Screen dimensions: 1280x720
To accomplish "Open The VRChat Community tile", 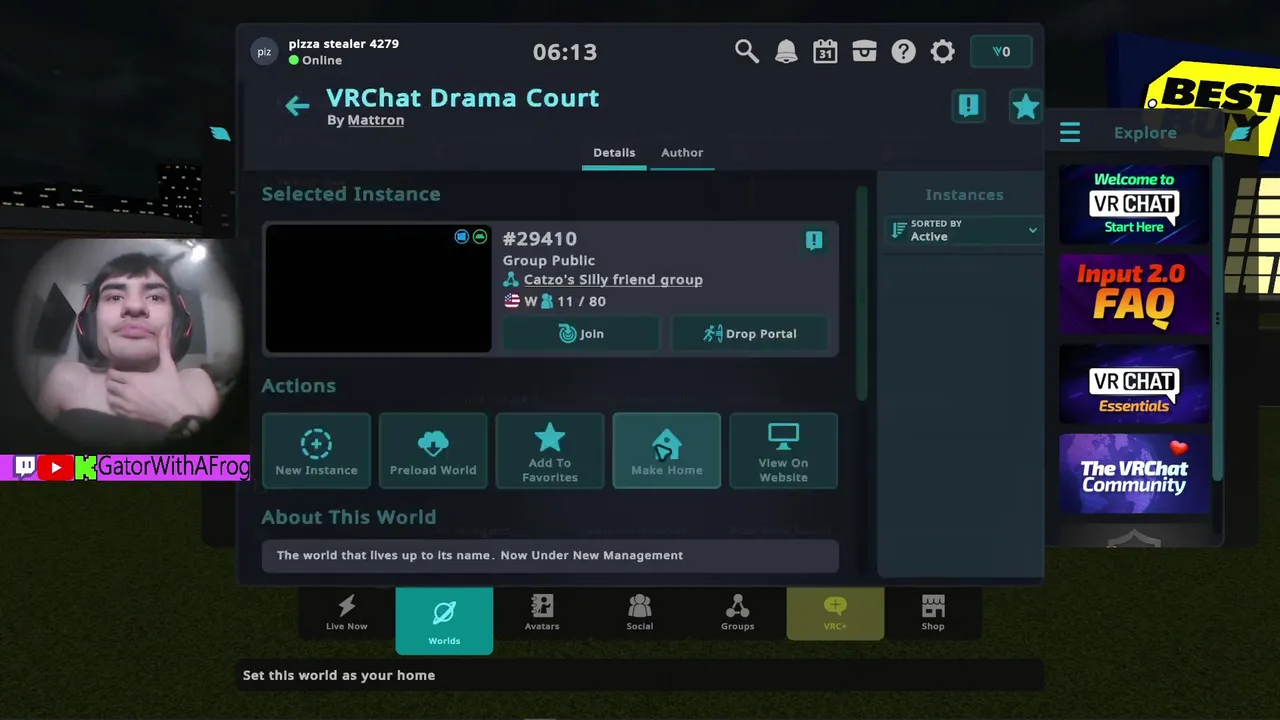I will (1134, 474).
